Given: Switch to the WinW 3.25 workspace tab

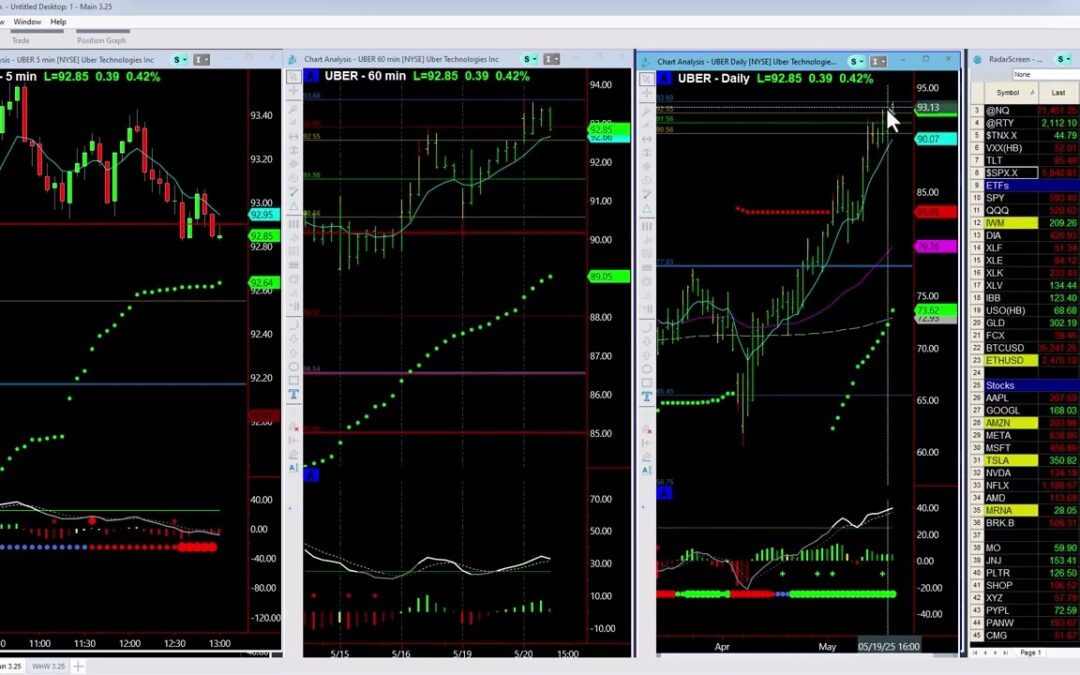Looking at the screenshot, I should click(48, 666).
